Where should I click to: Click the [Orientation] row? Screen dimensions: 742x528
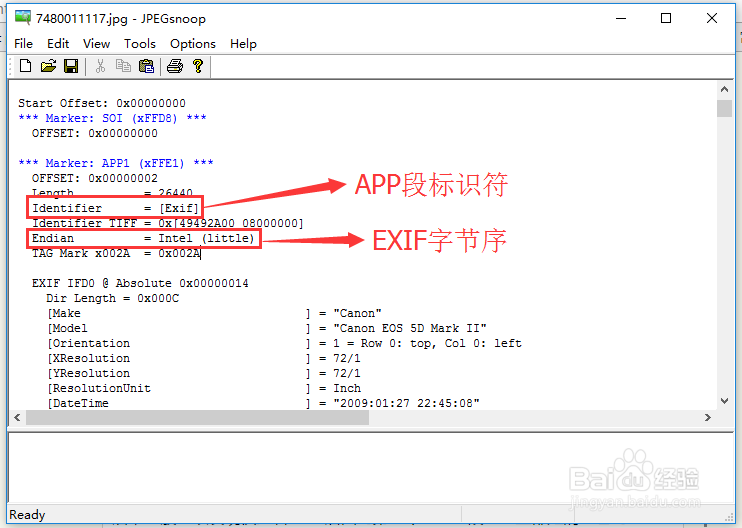click(x=284, y=343)
